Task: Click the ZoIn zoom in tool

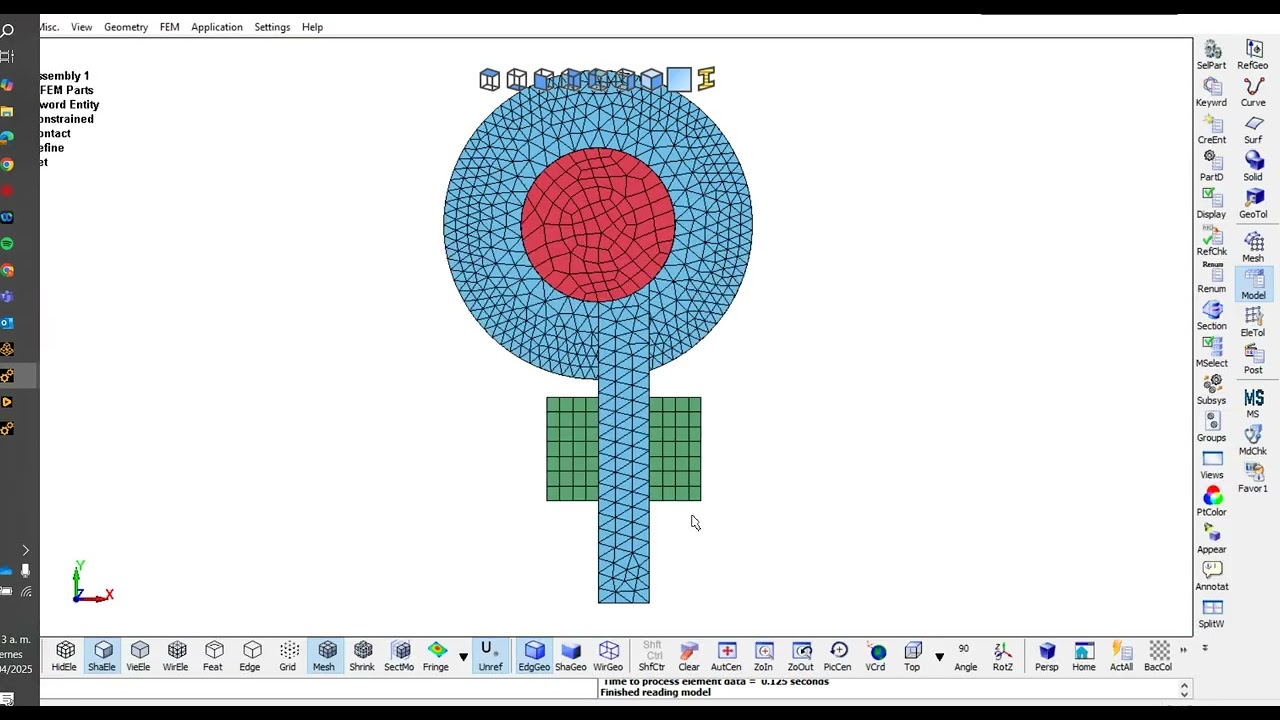Action: coord(764,657)
